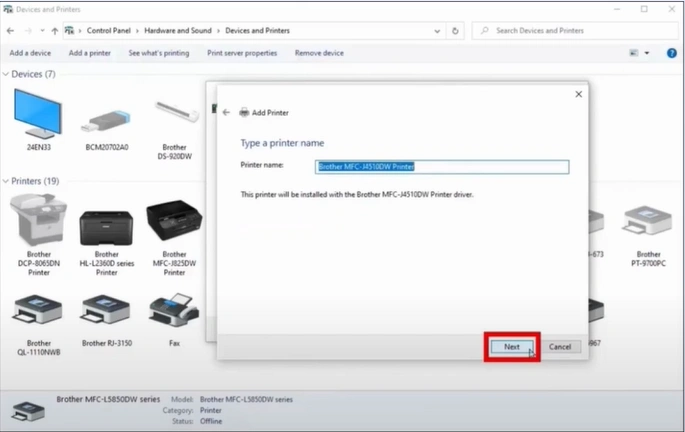Collapse the Devices (7) group
Image resolution: width=685 pixels, height=432 pixels.
pos(6,74)
